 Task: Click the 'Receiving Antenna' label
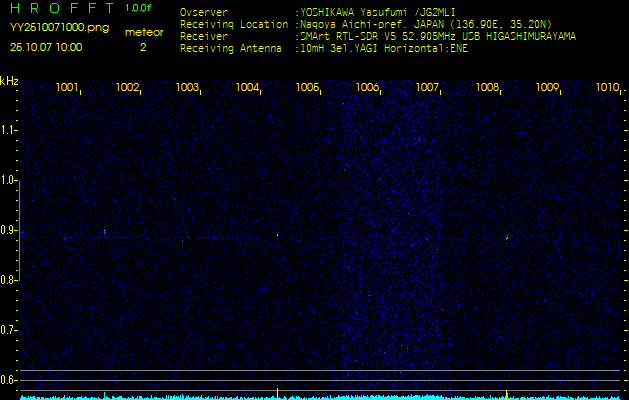point(231,49)
